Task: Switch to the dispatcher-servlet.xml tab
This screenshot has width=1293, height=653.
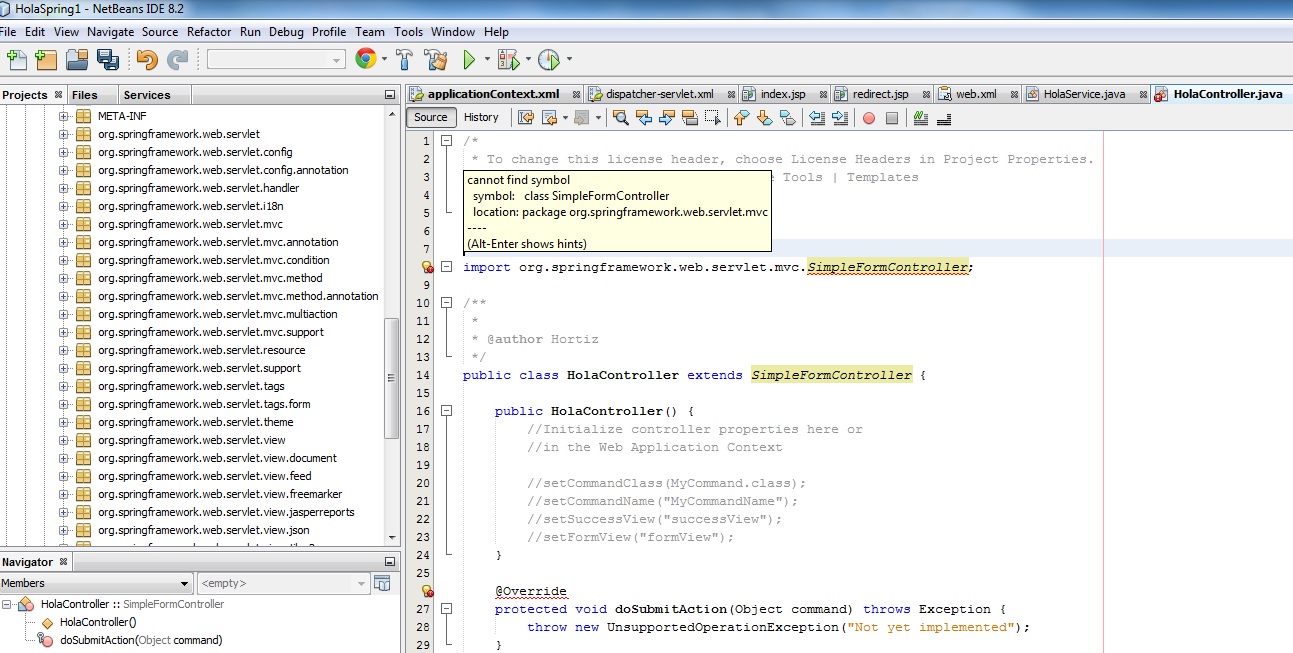Action: pos(660,94)
